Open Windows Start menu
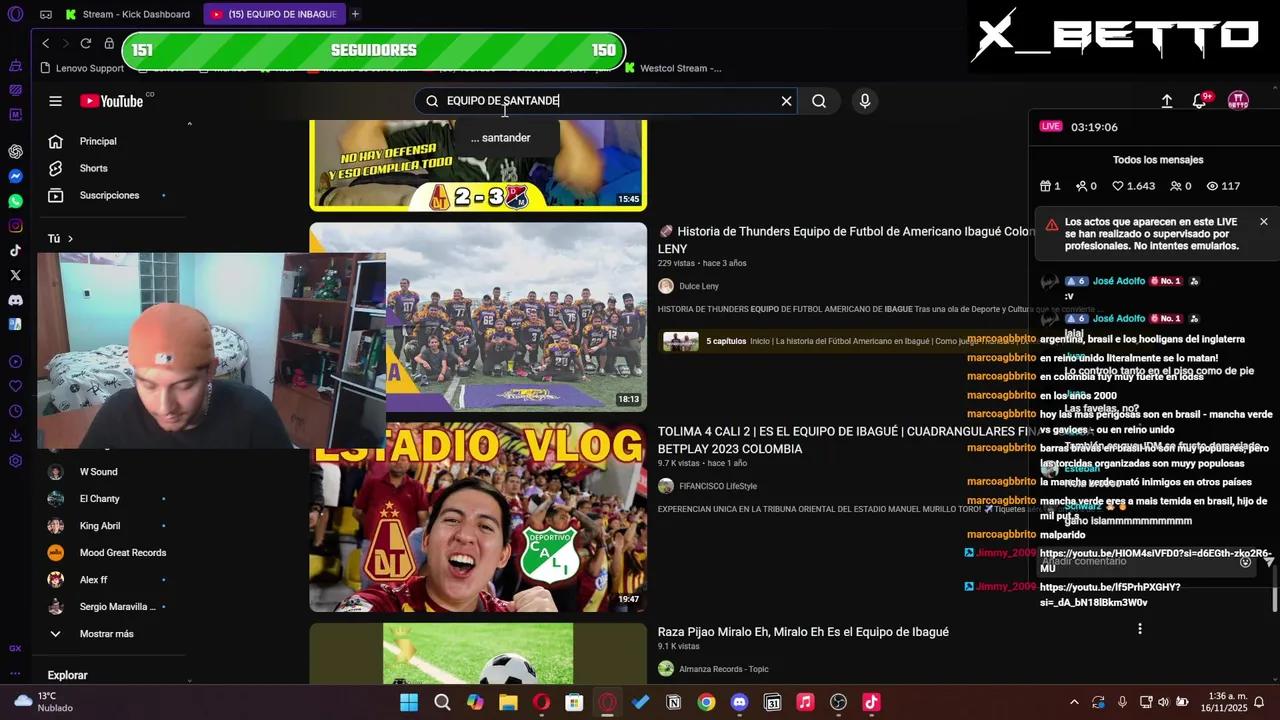Image resolution: width=1280 pixels, height=720 pixels. 409,702
